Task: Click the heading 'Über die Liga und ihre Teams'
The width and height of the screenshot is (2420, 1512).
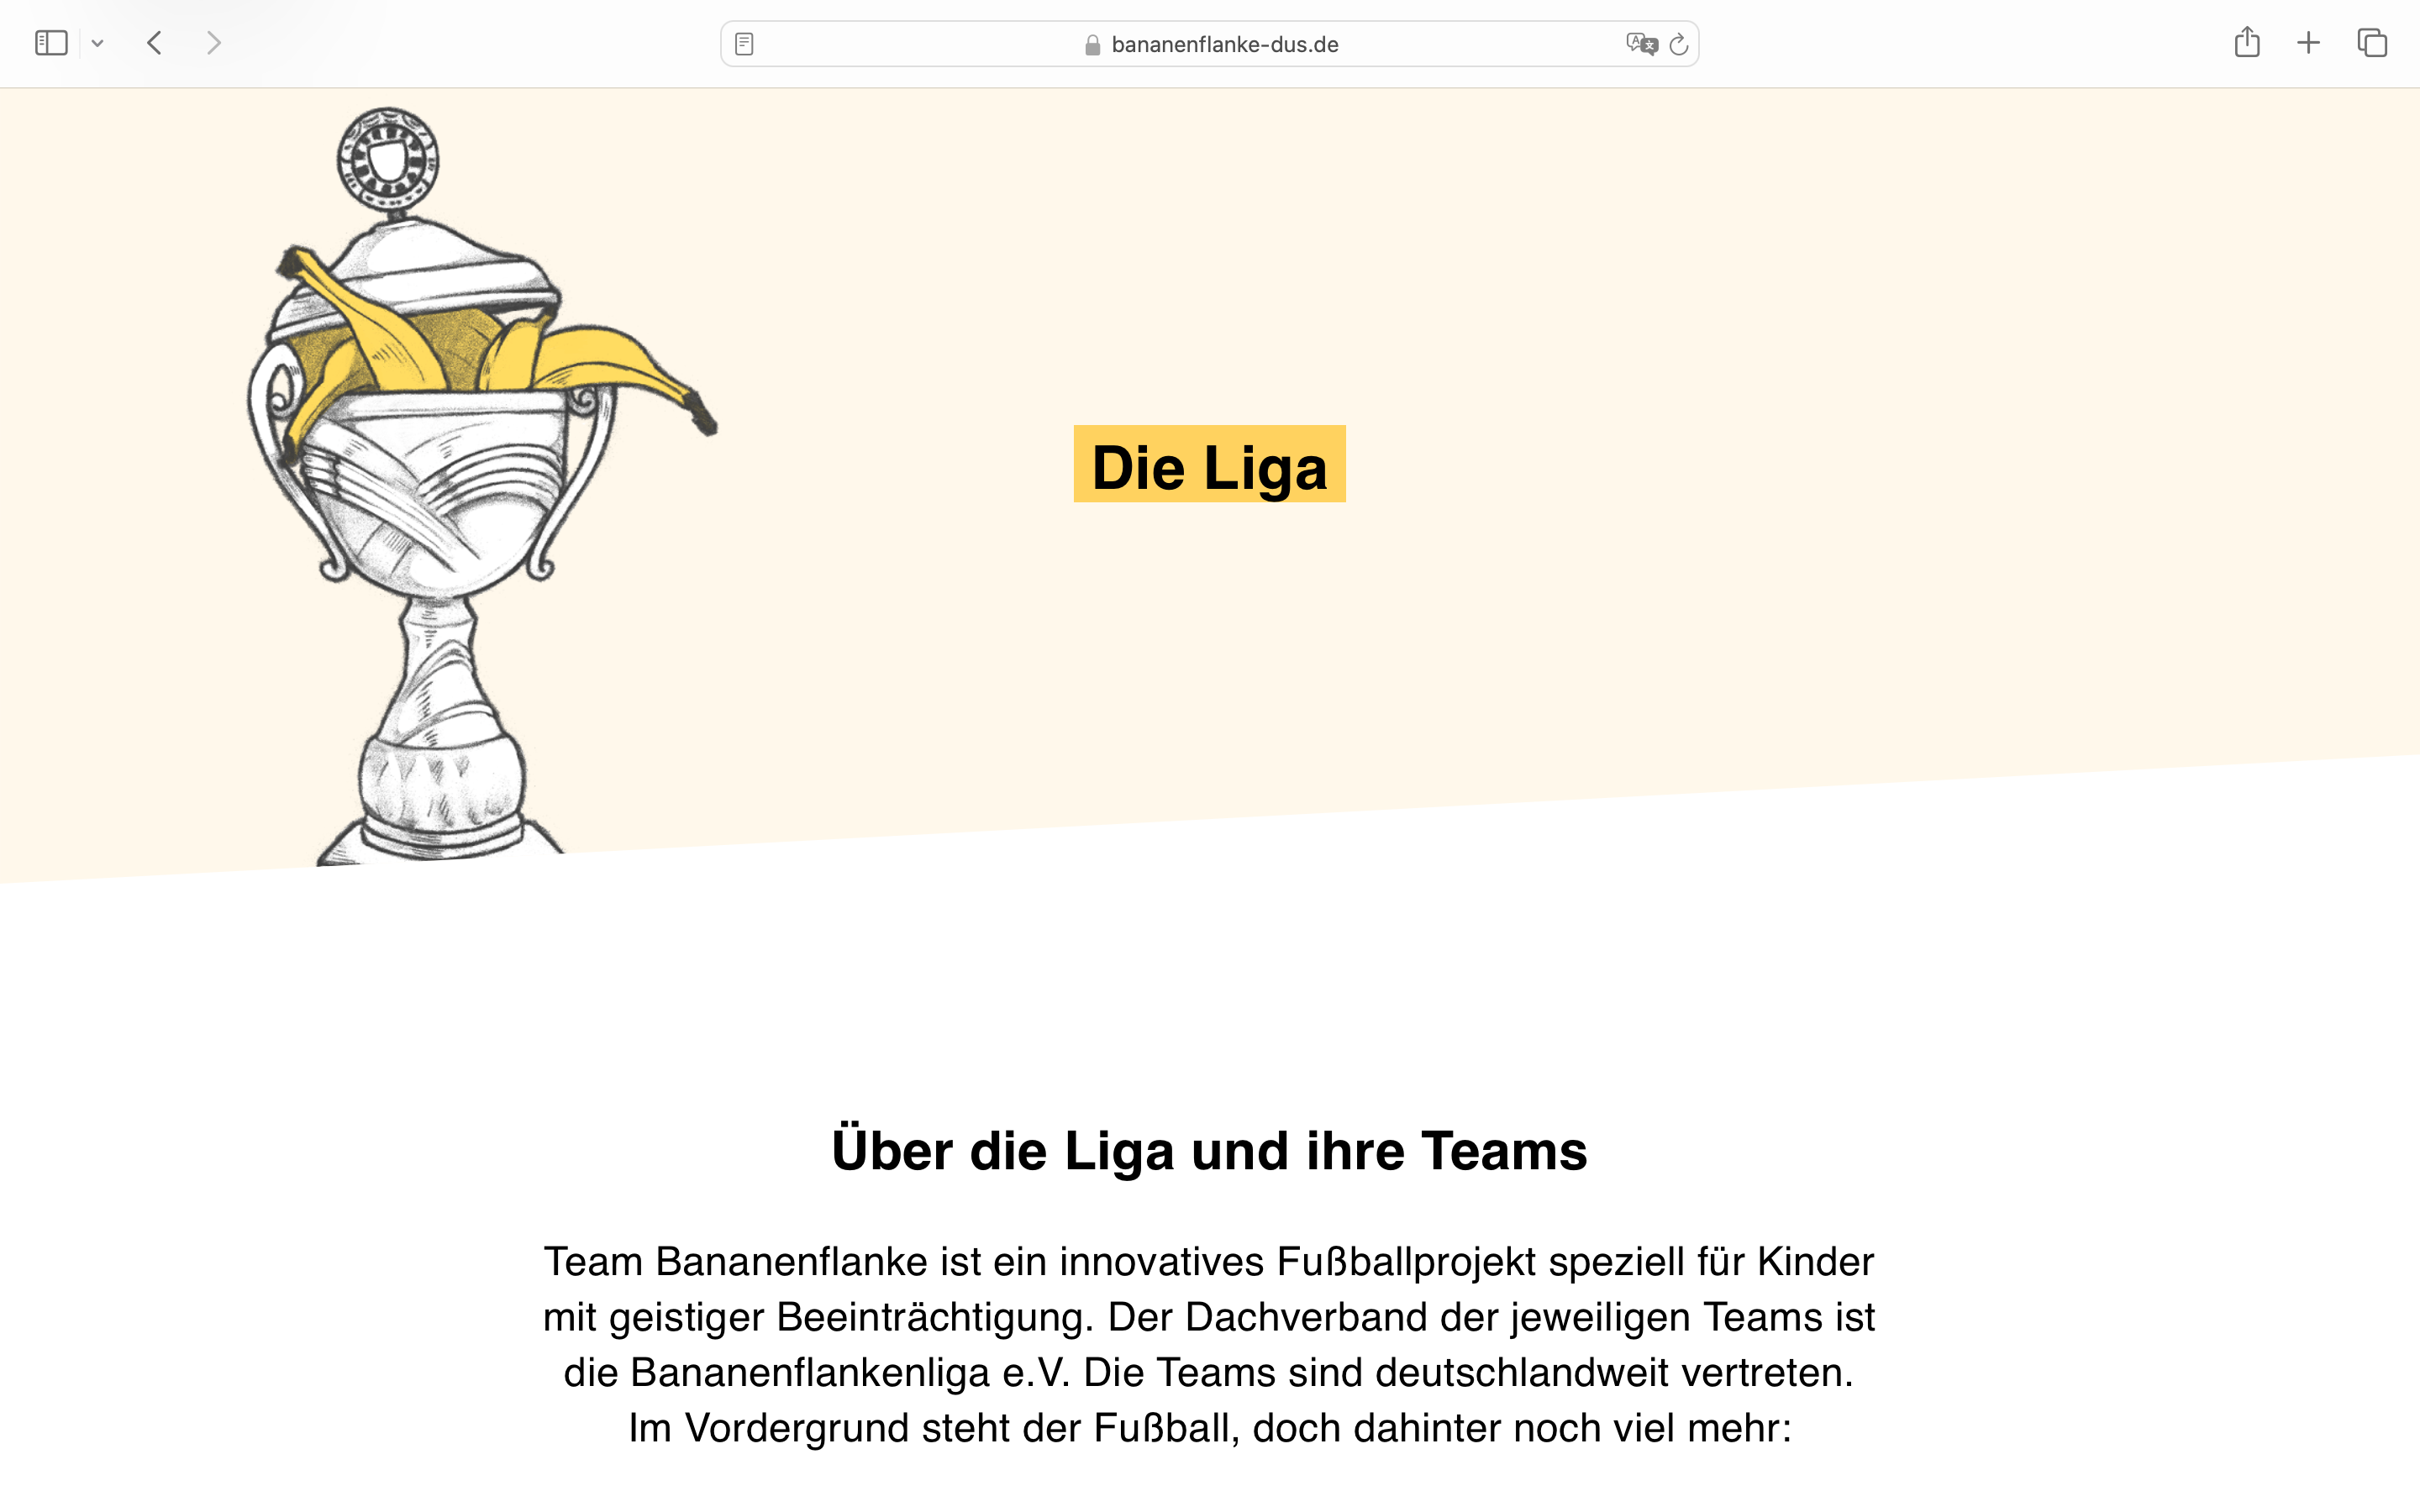Action: click(1209, 1150)
